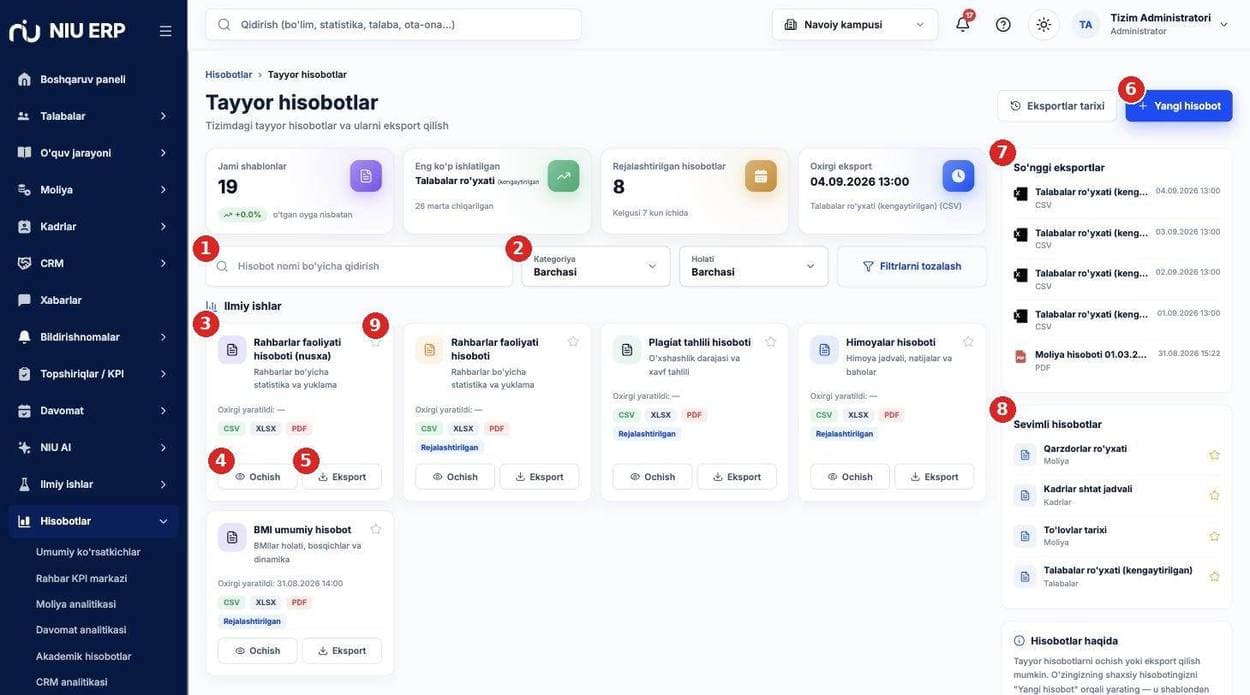Open the Navoiy kampusi campus dropdown
1250x695 pixels.
[x=855, y=24]
